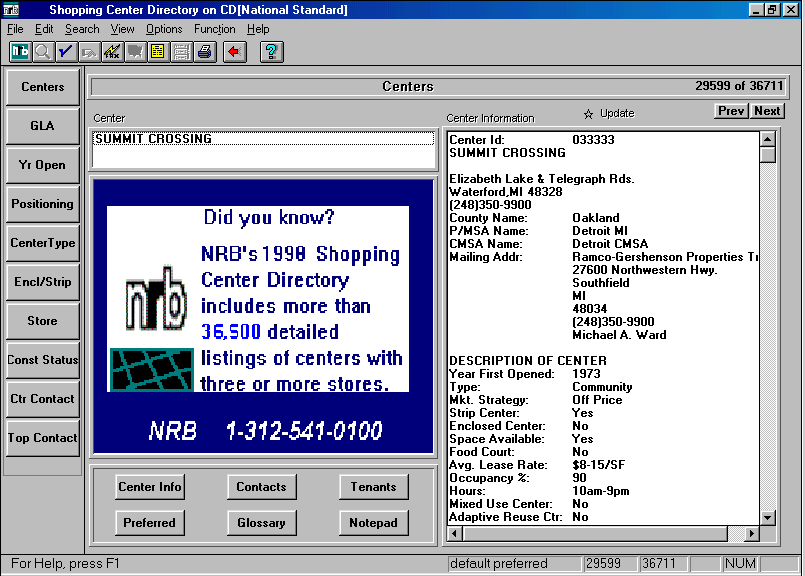Click the printer icon in toolbar
The width and height of the screenshot is (805, 576).
coord(205,51)
